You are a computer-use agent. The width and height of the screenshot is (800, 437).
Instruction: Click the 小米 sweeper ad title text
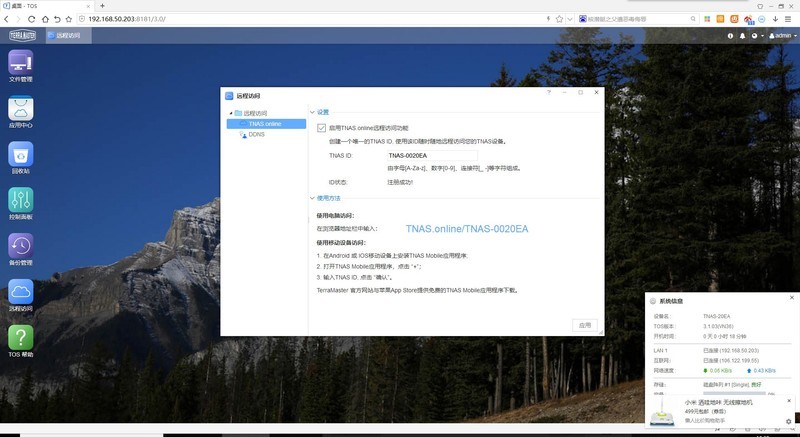[718, 402]
